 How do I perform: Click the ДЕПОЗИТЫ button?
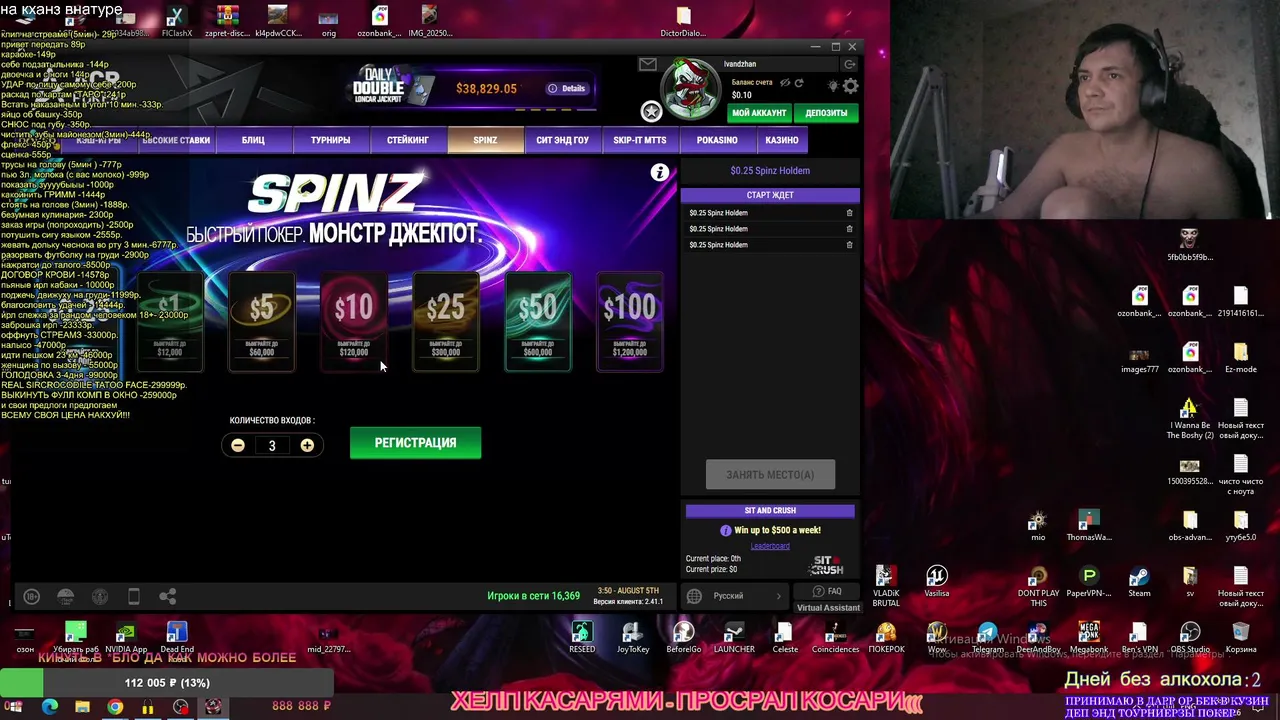point(826,113)
